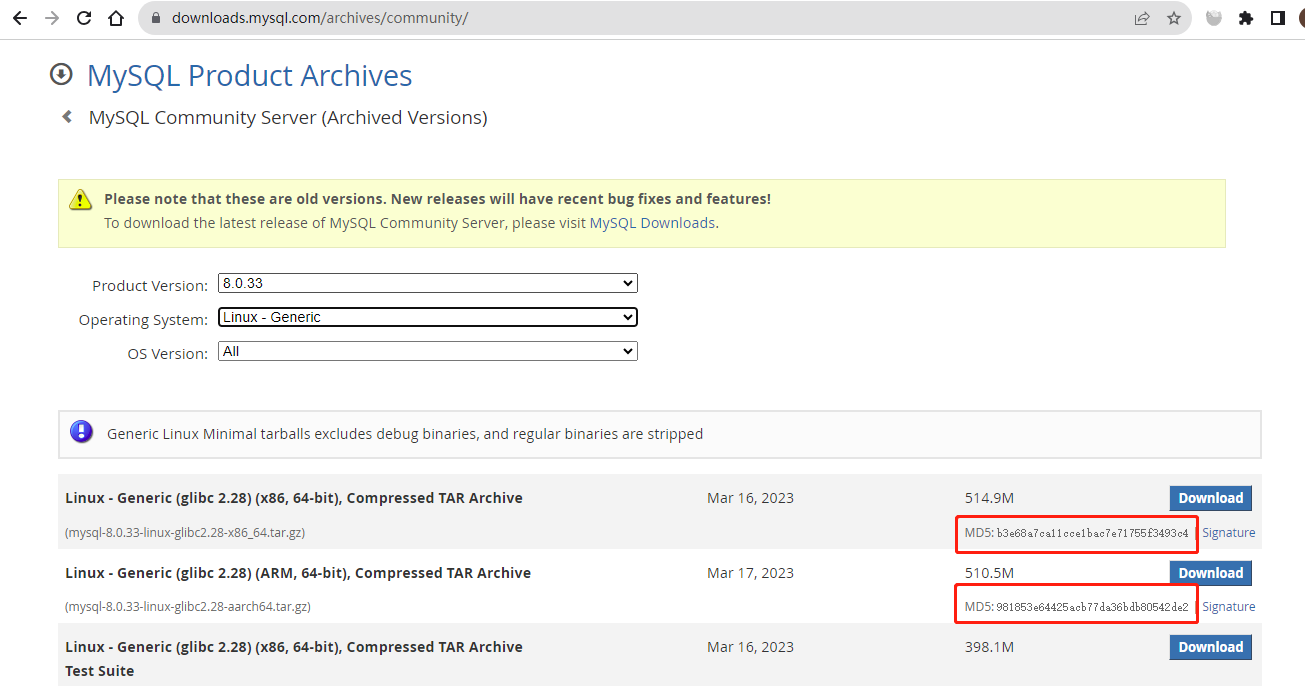Click MySQL Community Server (Archived Versions) subtitle
The image size is (1305, 686).
tap(288, 118)
